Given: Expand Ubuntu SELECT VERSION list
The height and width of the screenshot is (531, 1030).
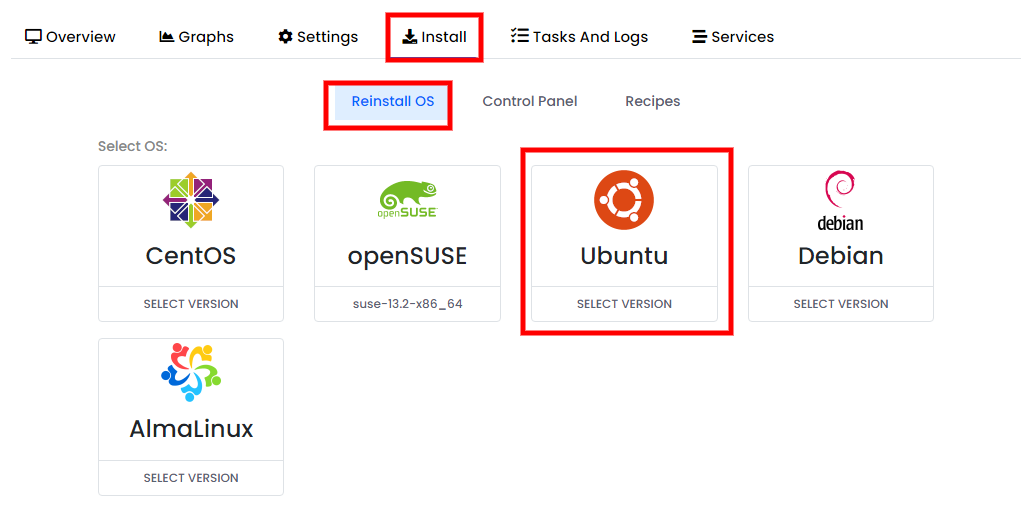Looking at the screenshot, I should point(624,304).
